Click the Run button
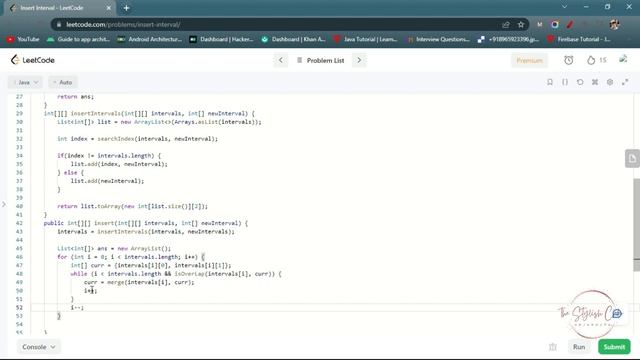 coord(579,347)
